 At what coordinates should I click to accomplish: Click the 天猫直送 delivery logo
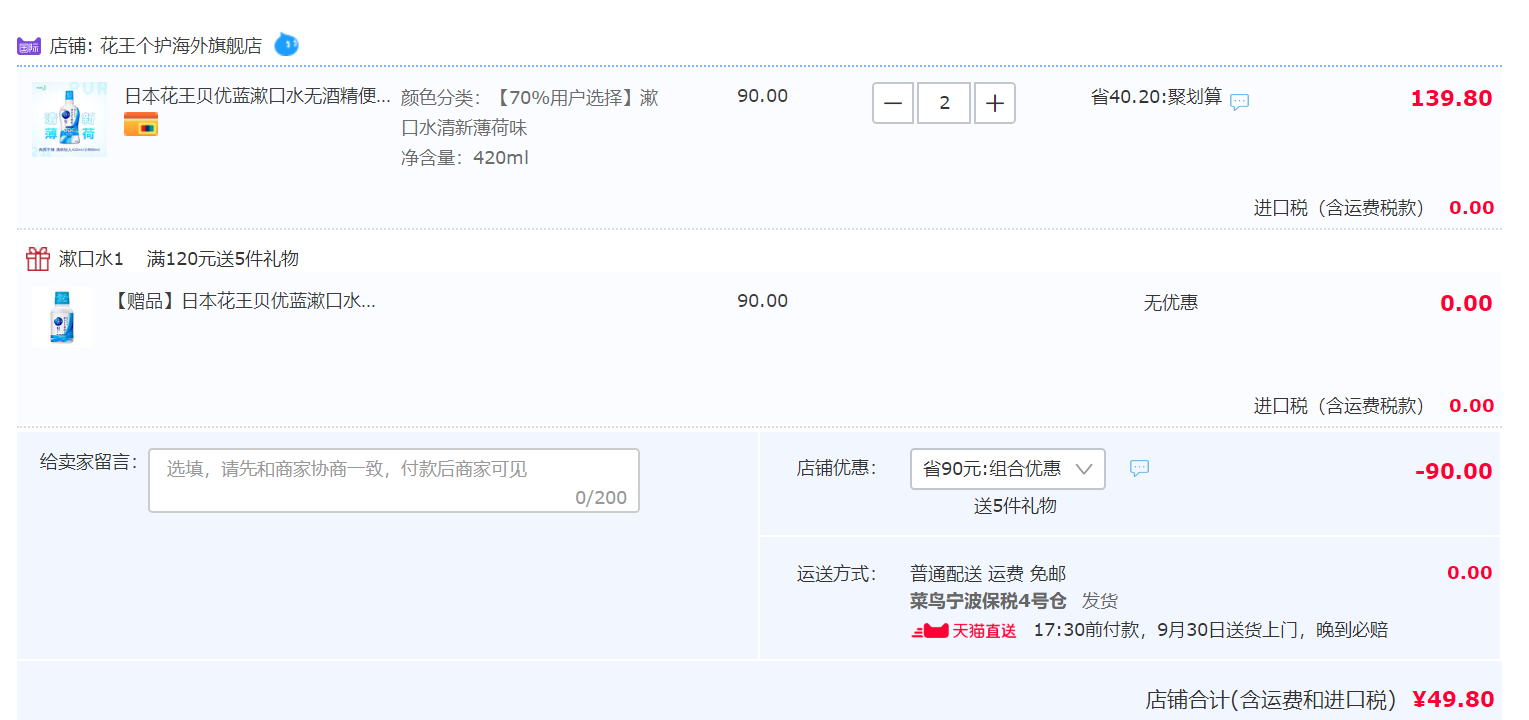click(964, 631)
